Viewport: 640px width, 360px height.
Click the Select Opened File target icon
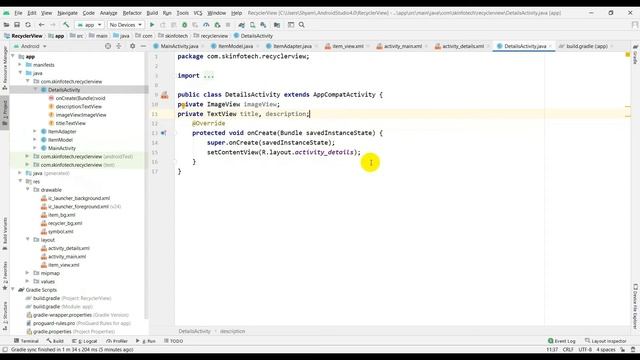[x=108, y=46]
